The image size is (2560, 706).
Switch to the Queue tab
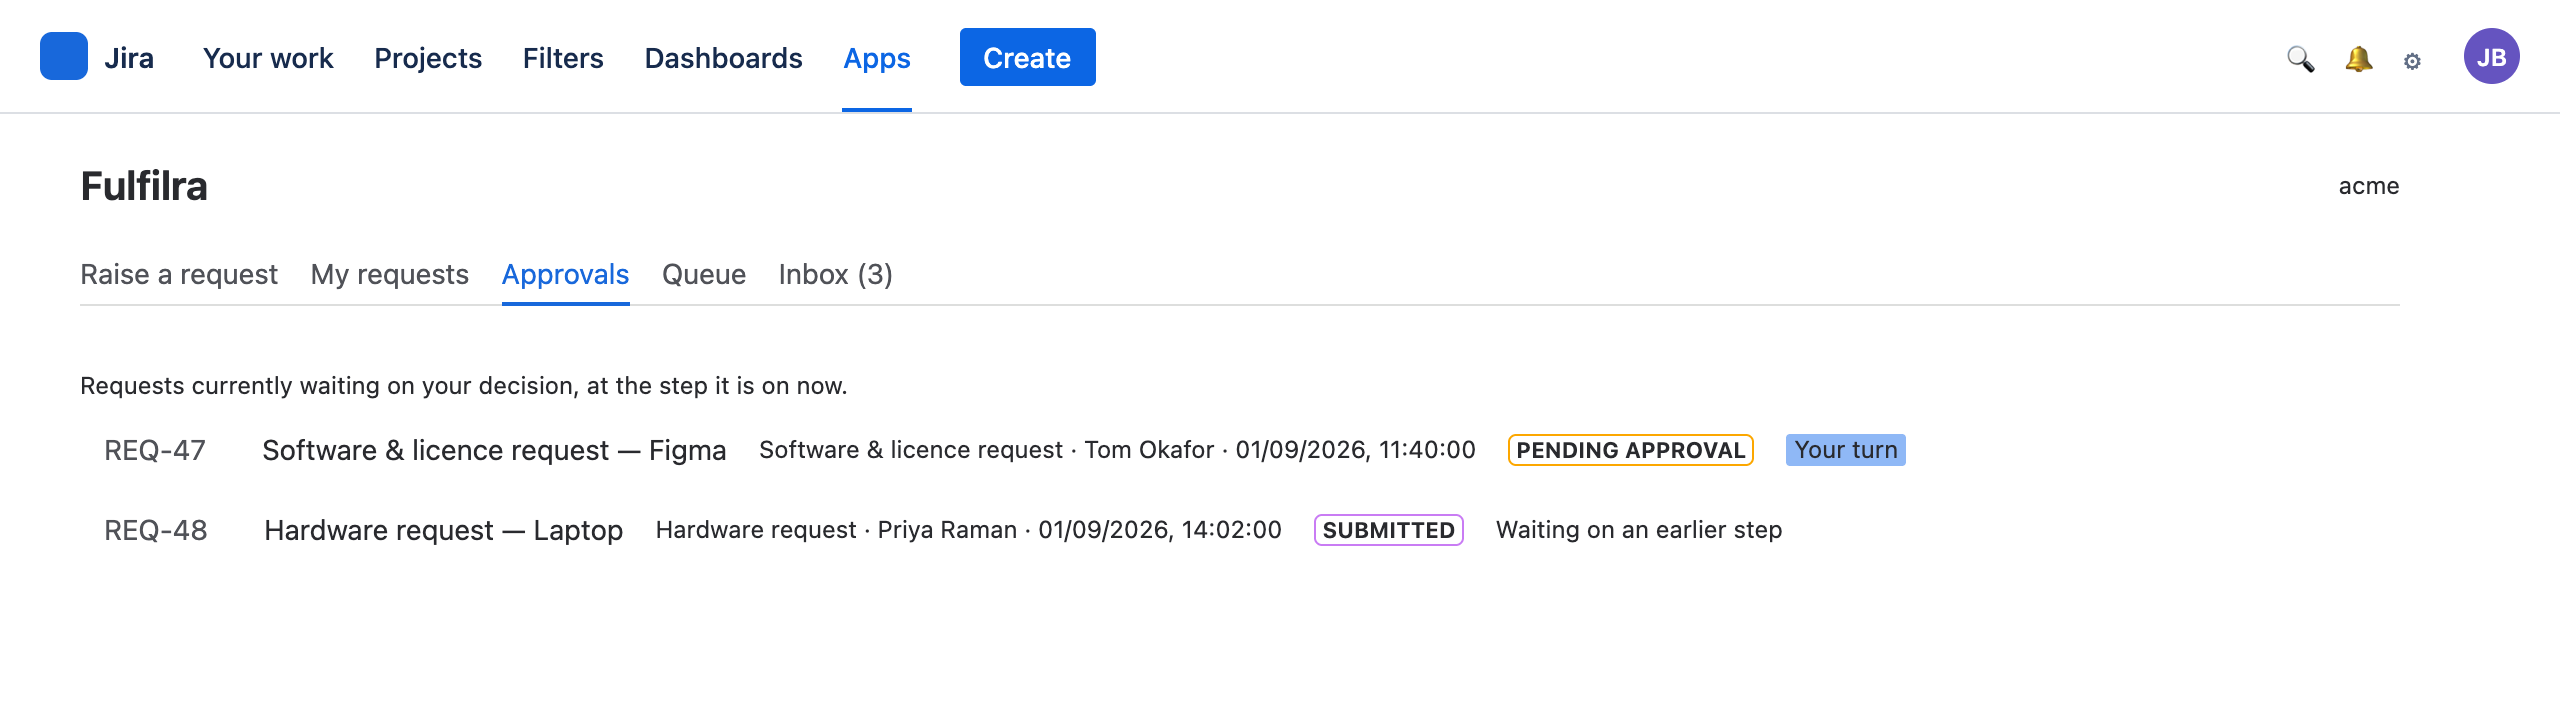click(x=704, y=274)
